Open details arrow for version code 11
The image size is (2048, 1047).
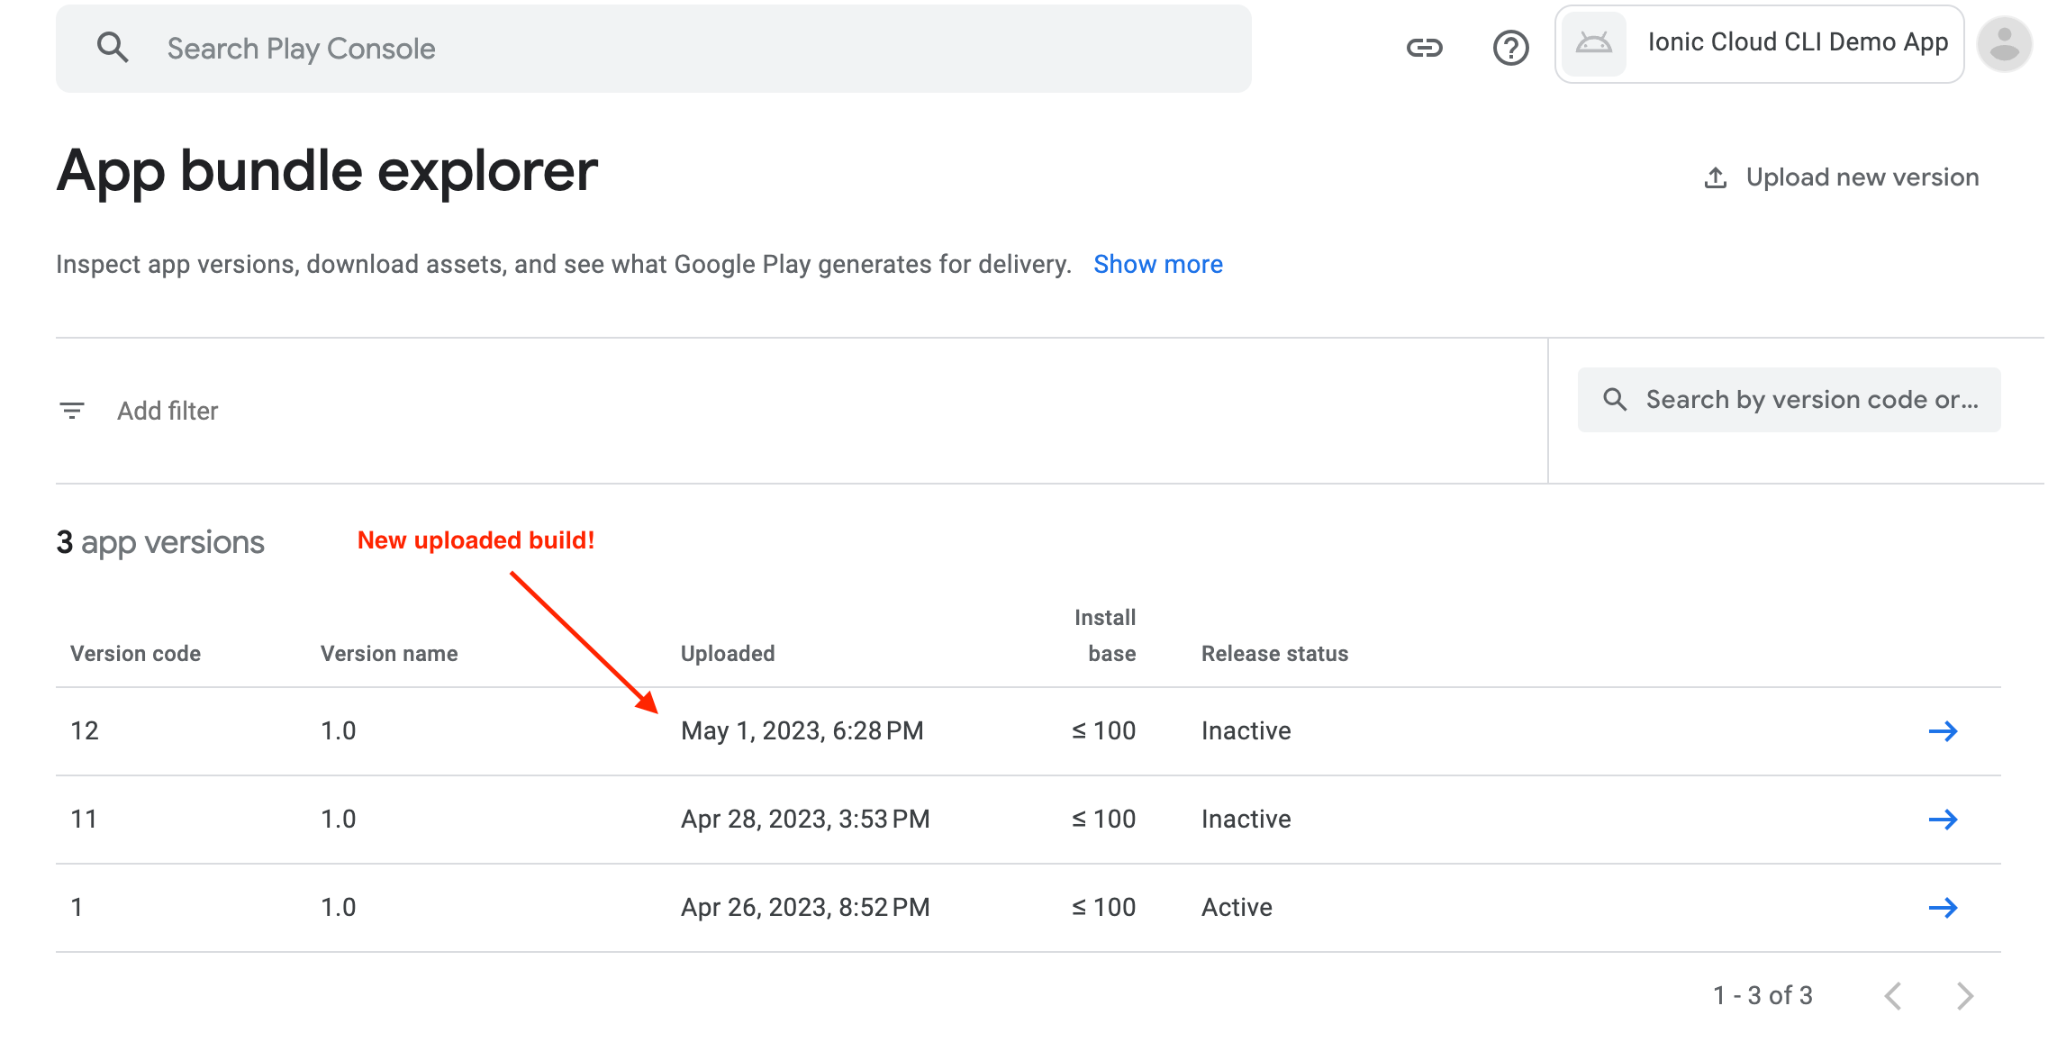coord(1943,819)
